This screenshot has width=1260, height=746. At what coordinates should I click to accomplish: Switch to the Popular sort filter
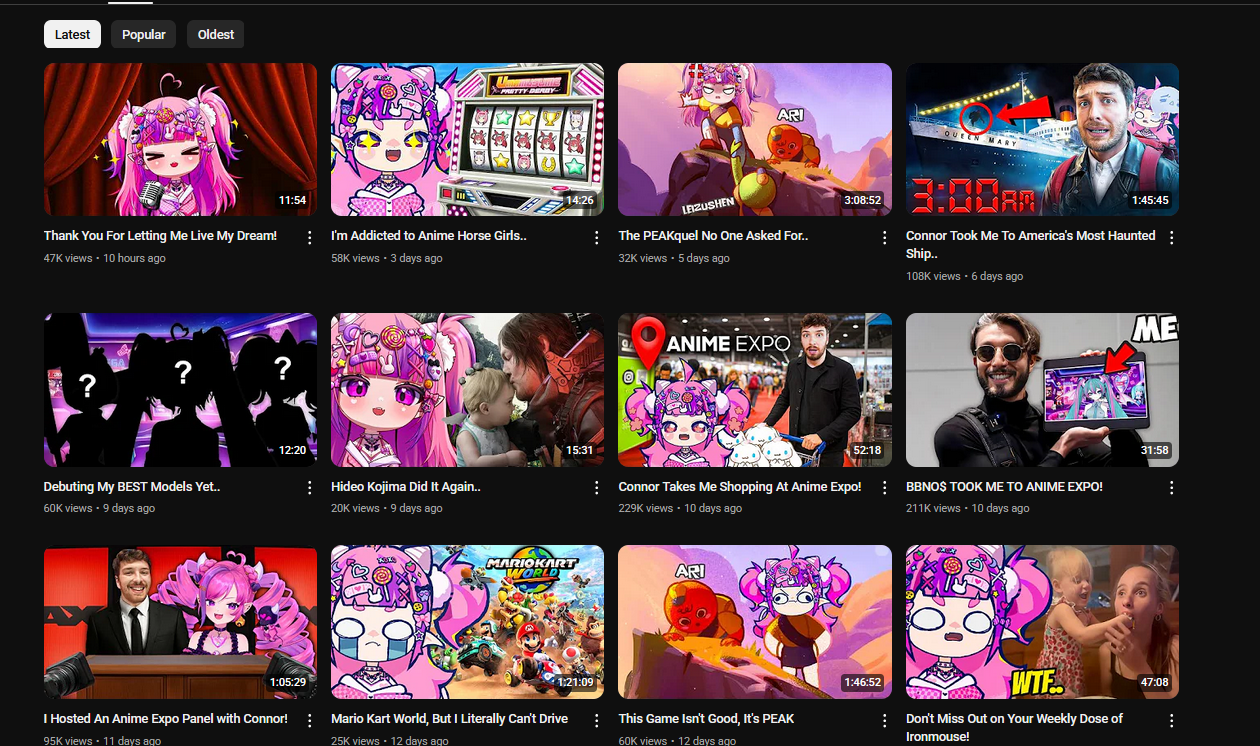144,34
